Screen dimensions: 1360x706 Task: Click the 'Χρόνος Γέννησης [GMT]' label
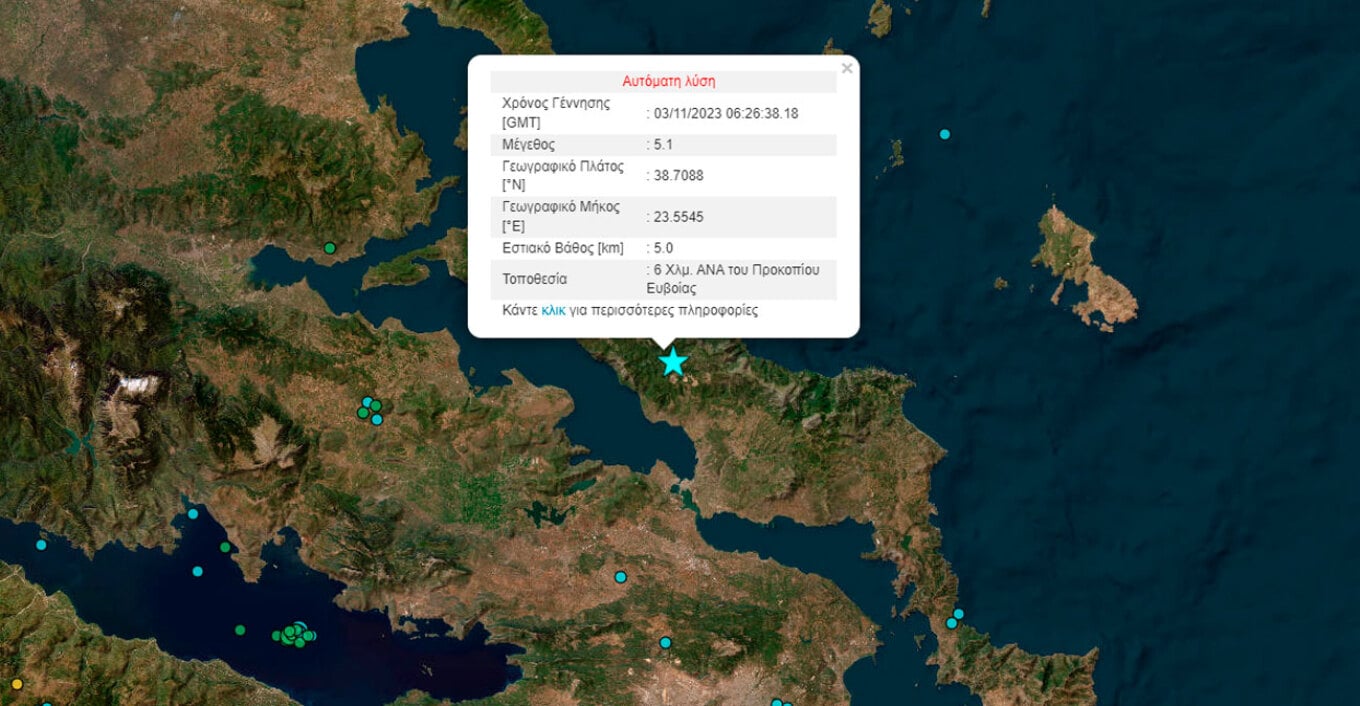556,113
